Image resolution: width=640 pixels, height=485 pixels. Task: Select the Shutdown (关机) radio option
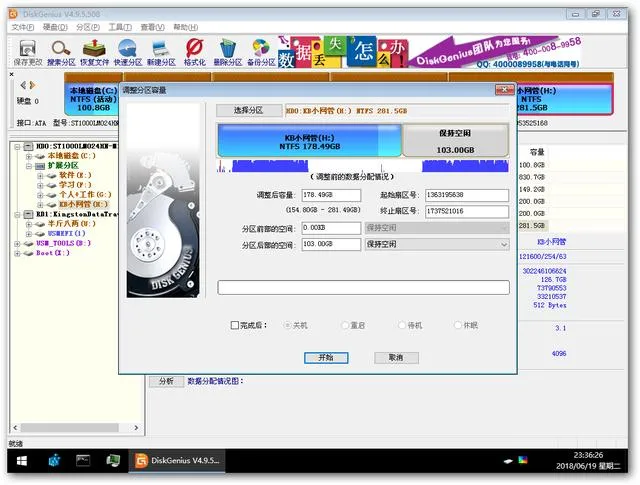pos(287,325)
